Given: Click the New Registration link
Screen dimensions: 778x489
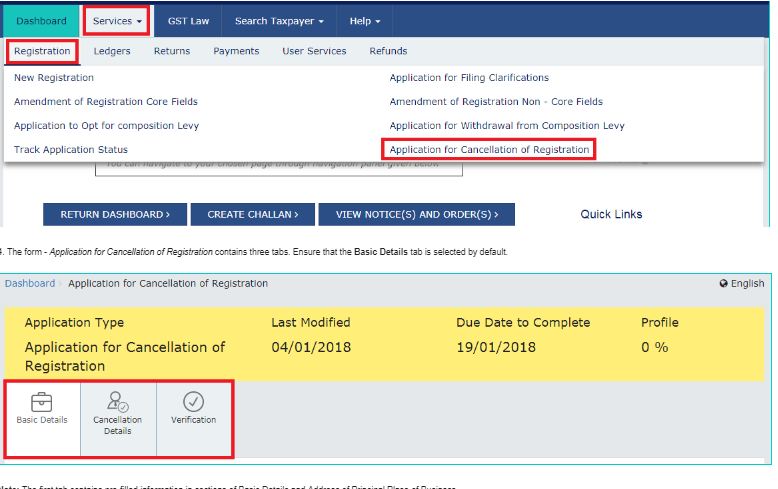Looking at the screenshot, I should point(54,78).
